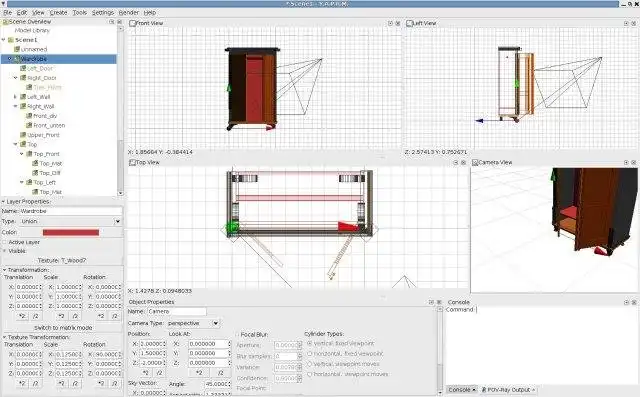Click the Front View panel icon
The height and width of the screenshot is (397, 640).
coord(133,23)
